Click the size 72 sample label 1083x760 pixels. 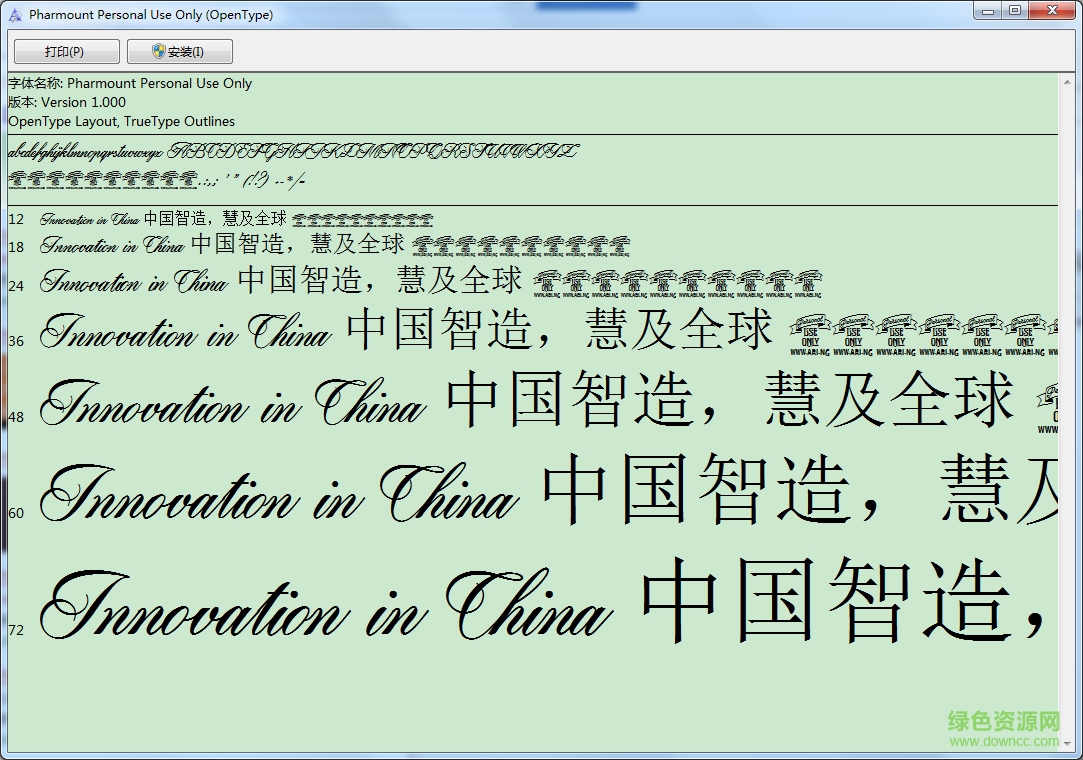pyautogui.click(x=16, y=630)
